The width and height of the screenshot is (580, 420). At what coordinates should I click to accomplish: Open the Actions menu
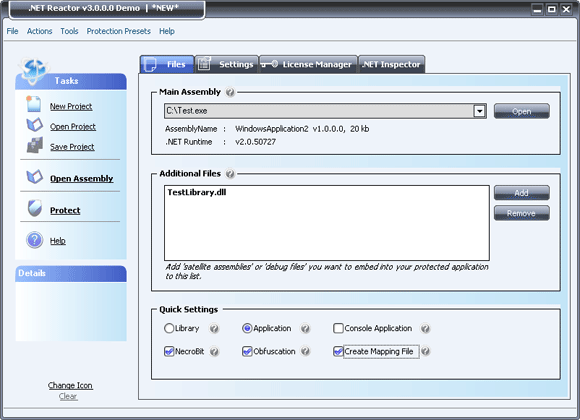39,31
